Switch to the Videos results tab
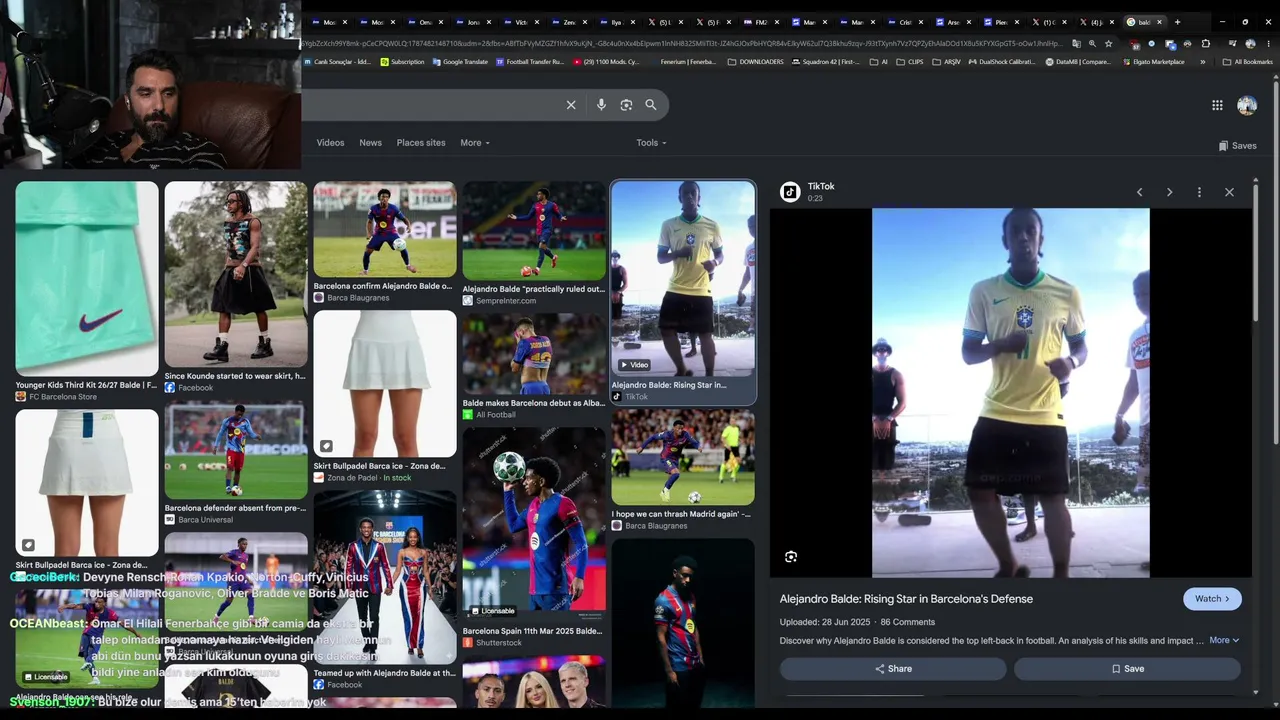This screenshot has width=1280, height=720. pos(330,143)
